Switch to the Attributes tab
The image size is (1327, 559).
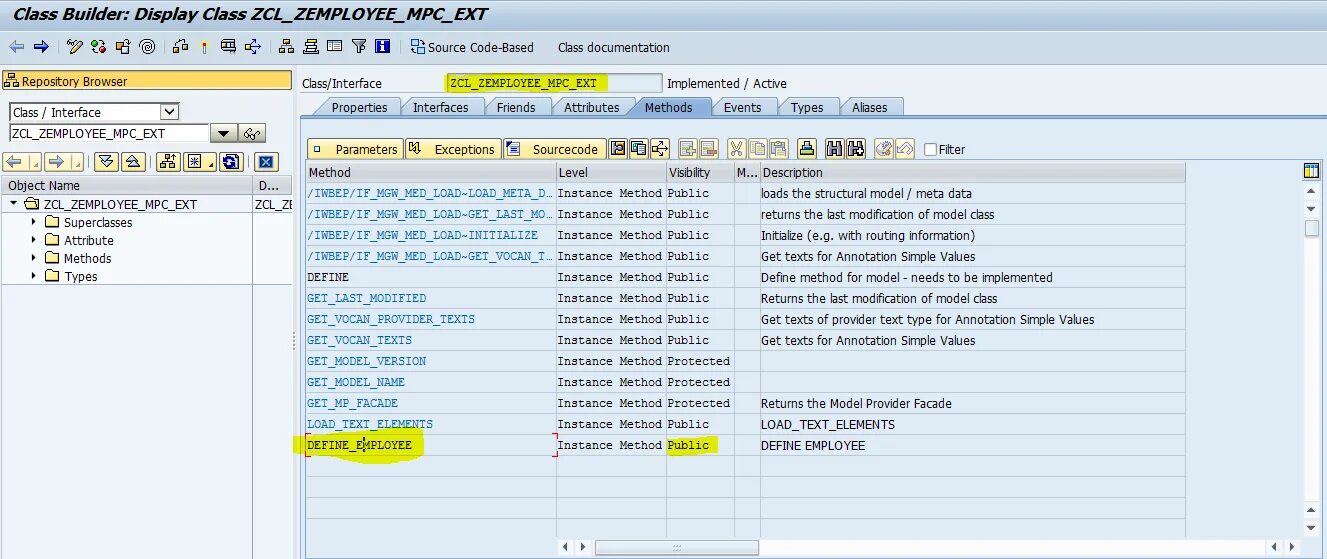coord(591,107)
